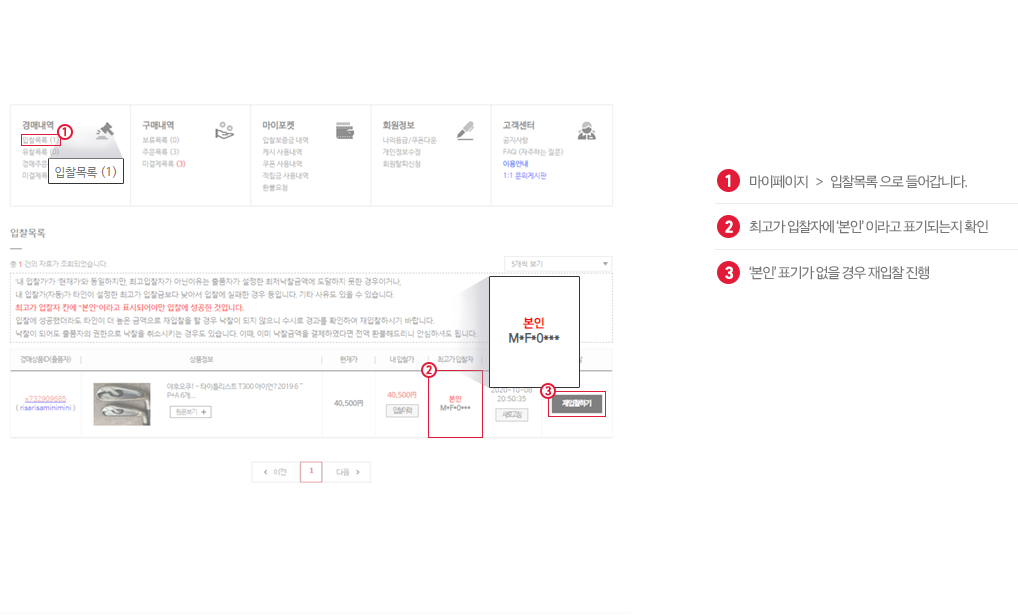This screenshot has height=616, width=1018.
Task: Open 입찰보증금 내역 under 마이포켓
Action: click(x=285, y=141)
